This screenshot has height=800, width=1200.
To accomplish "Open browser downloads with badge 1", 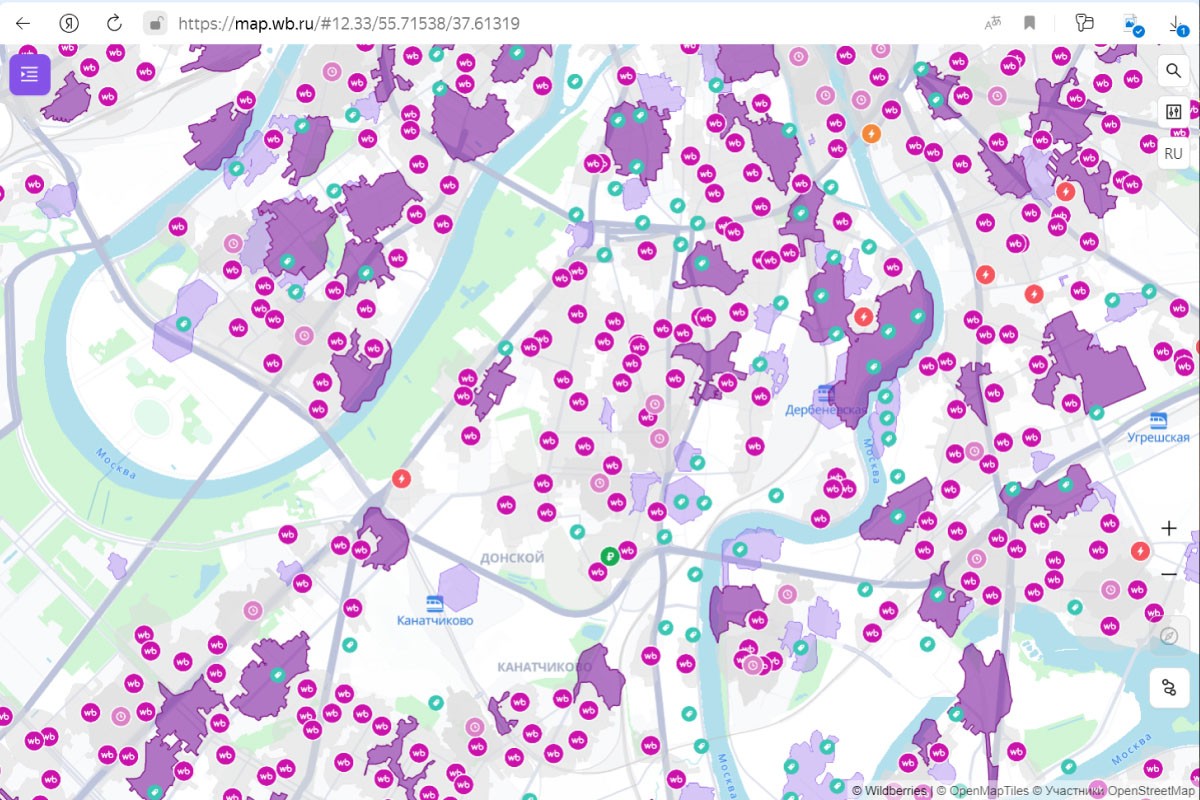I will [1177, 24].
